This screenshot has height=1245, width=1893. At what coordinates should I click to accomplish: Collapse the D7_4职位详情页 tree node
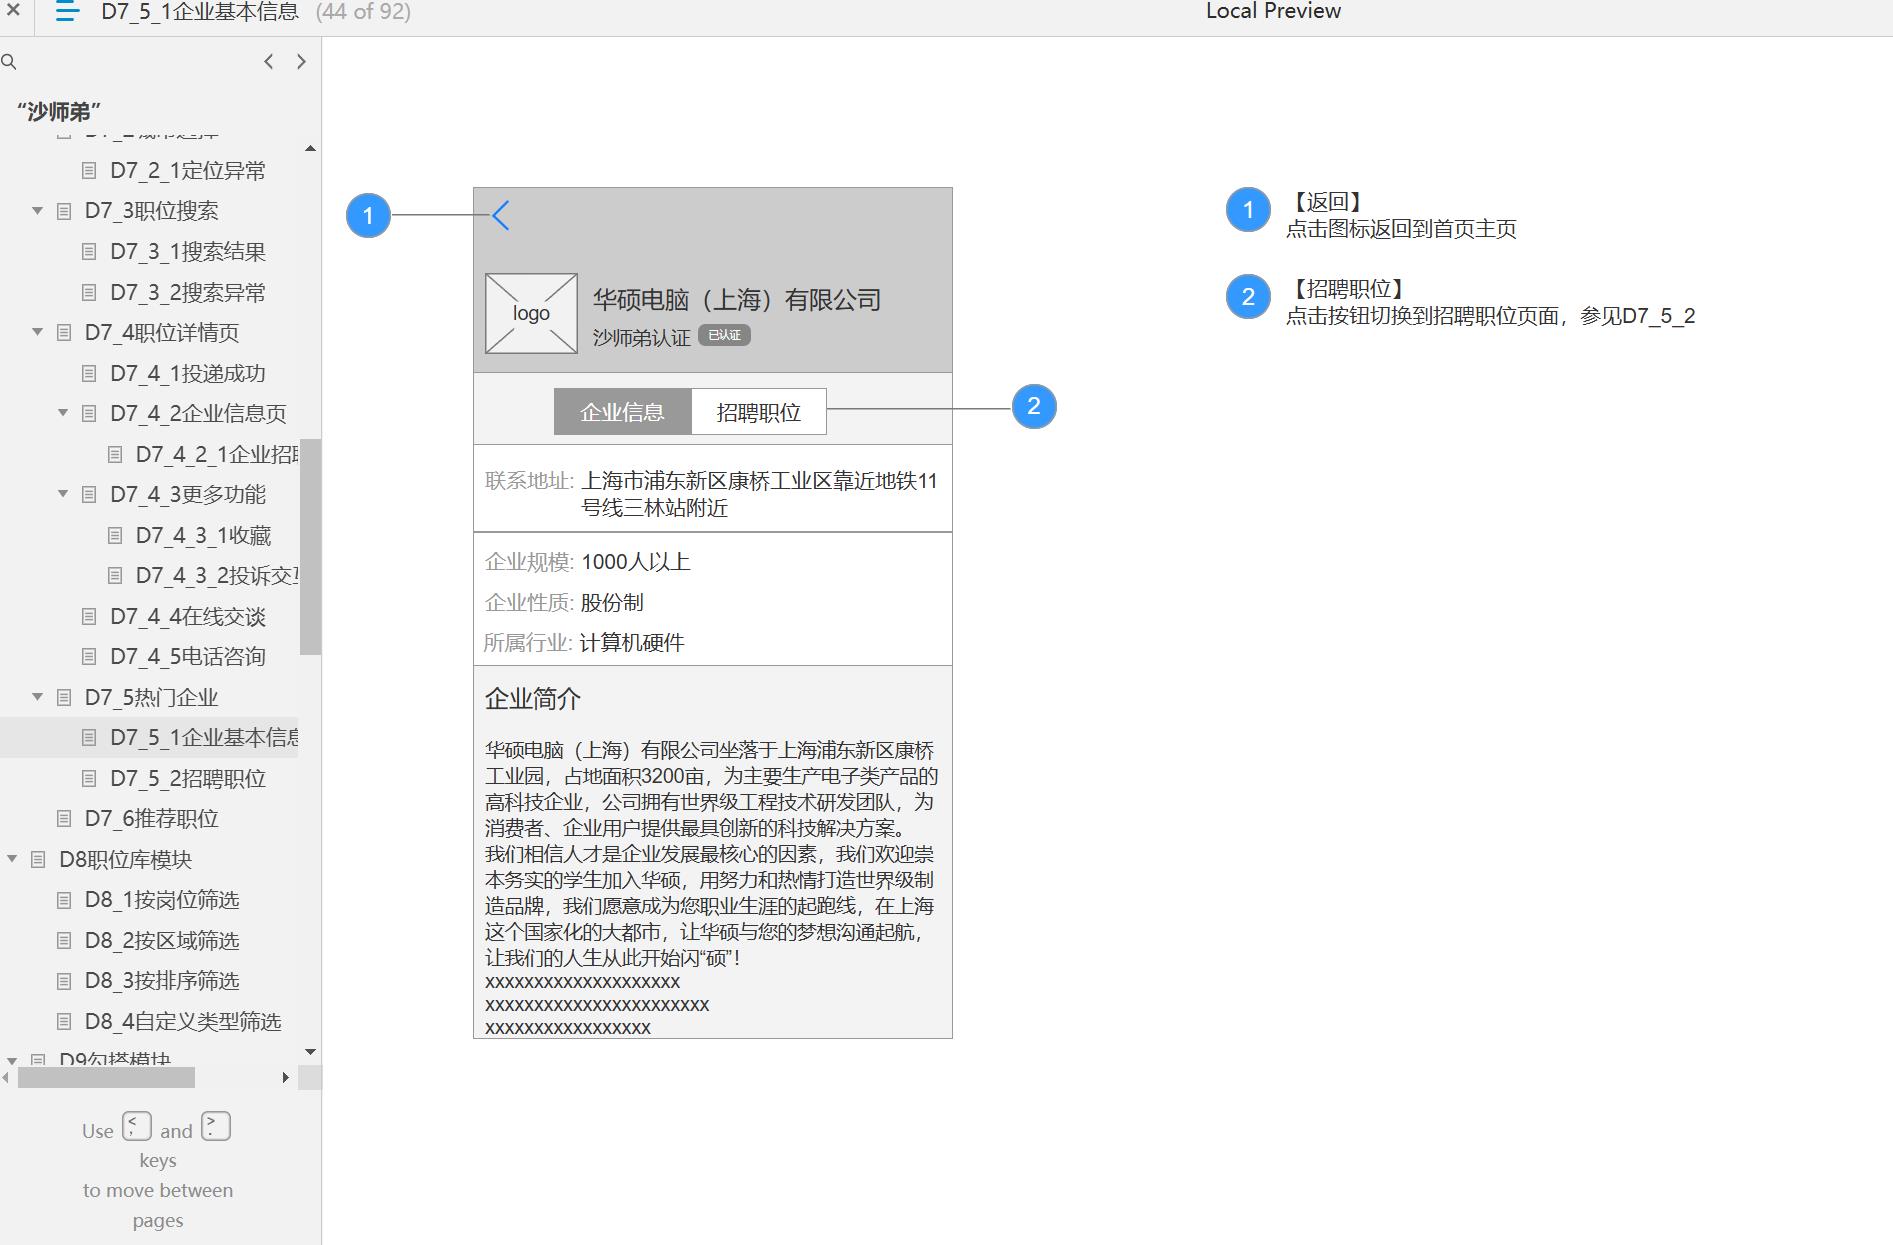[37, 332]
